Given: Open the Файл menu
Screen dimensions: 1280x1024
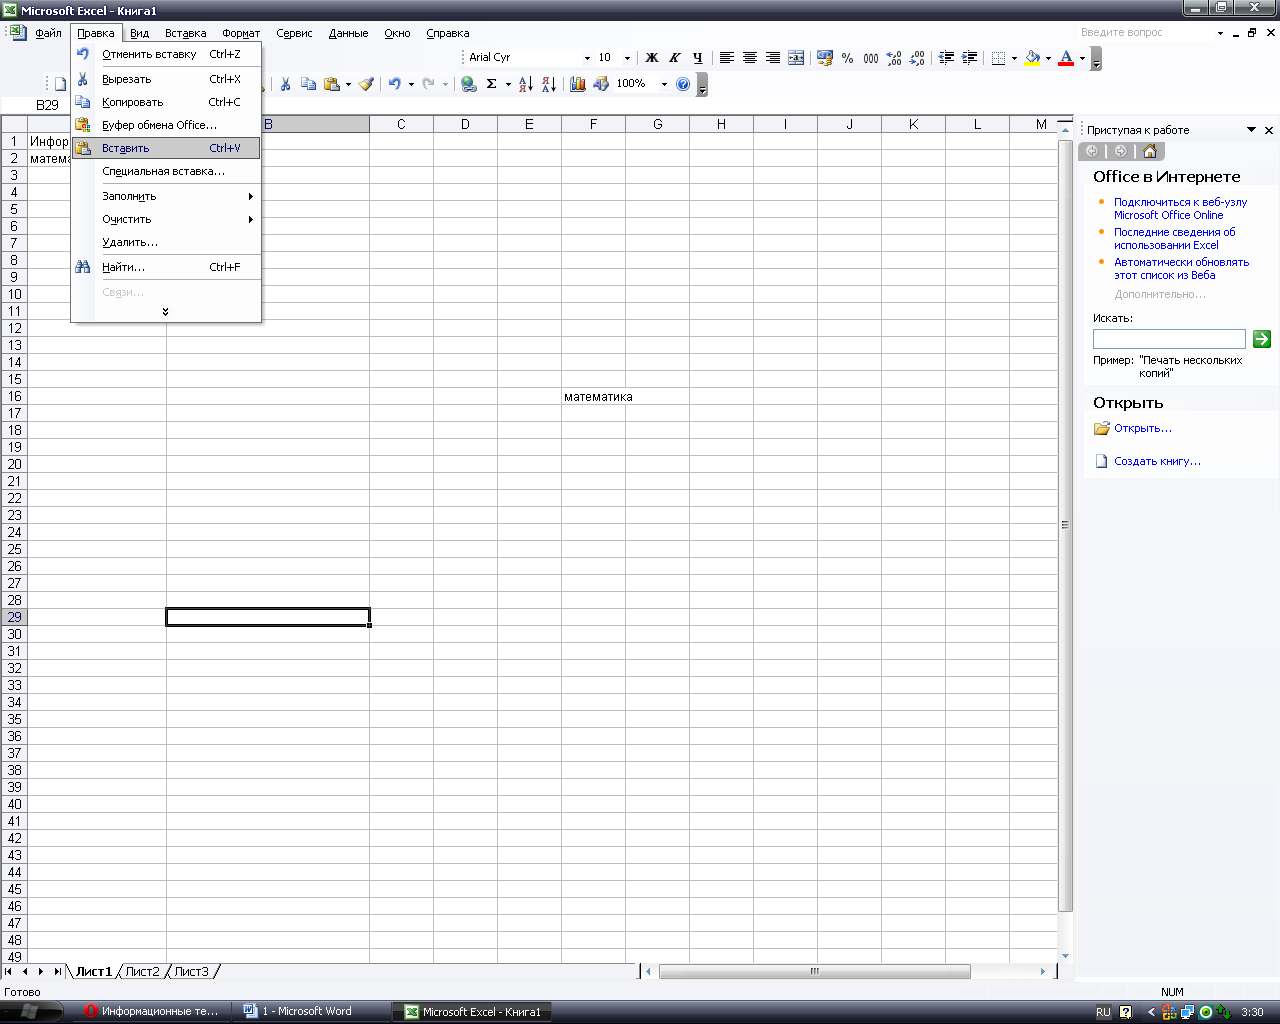Looking at the screenshot, I should [49, 33].
